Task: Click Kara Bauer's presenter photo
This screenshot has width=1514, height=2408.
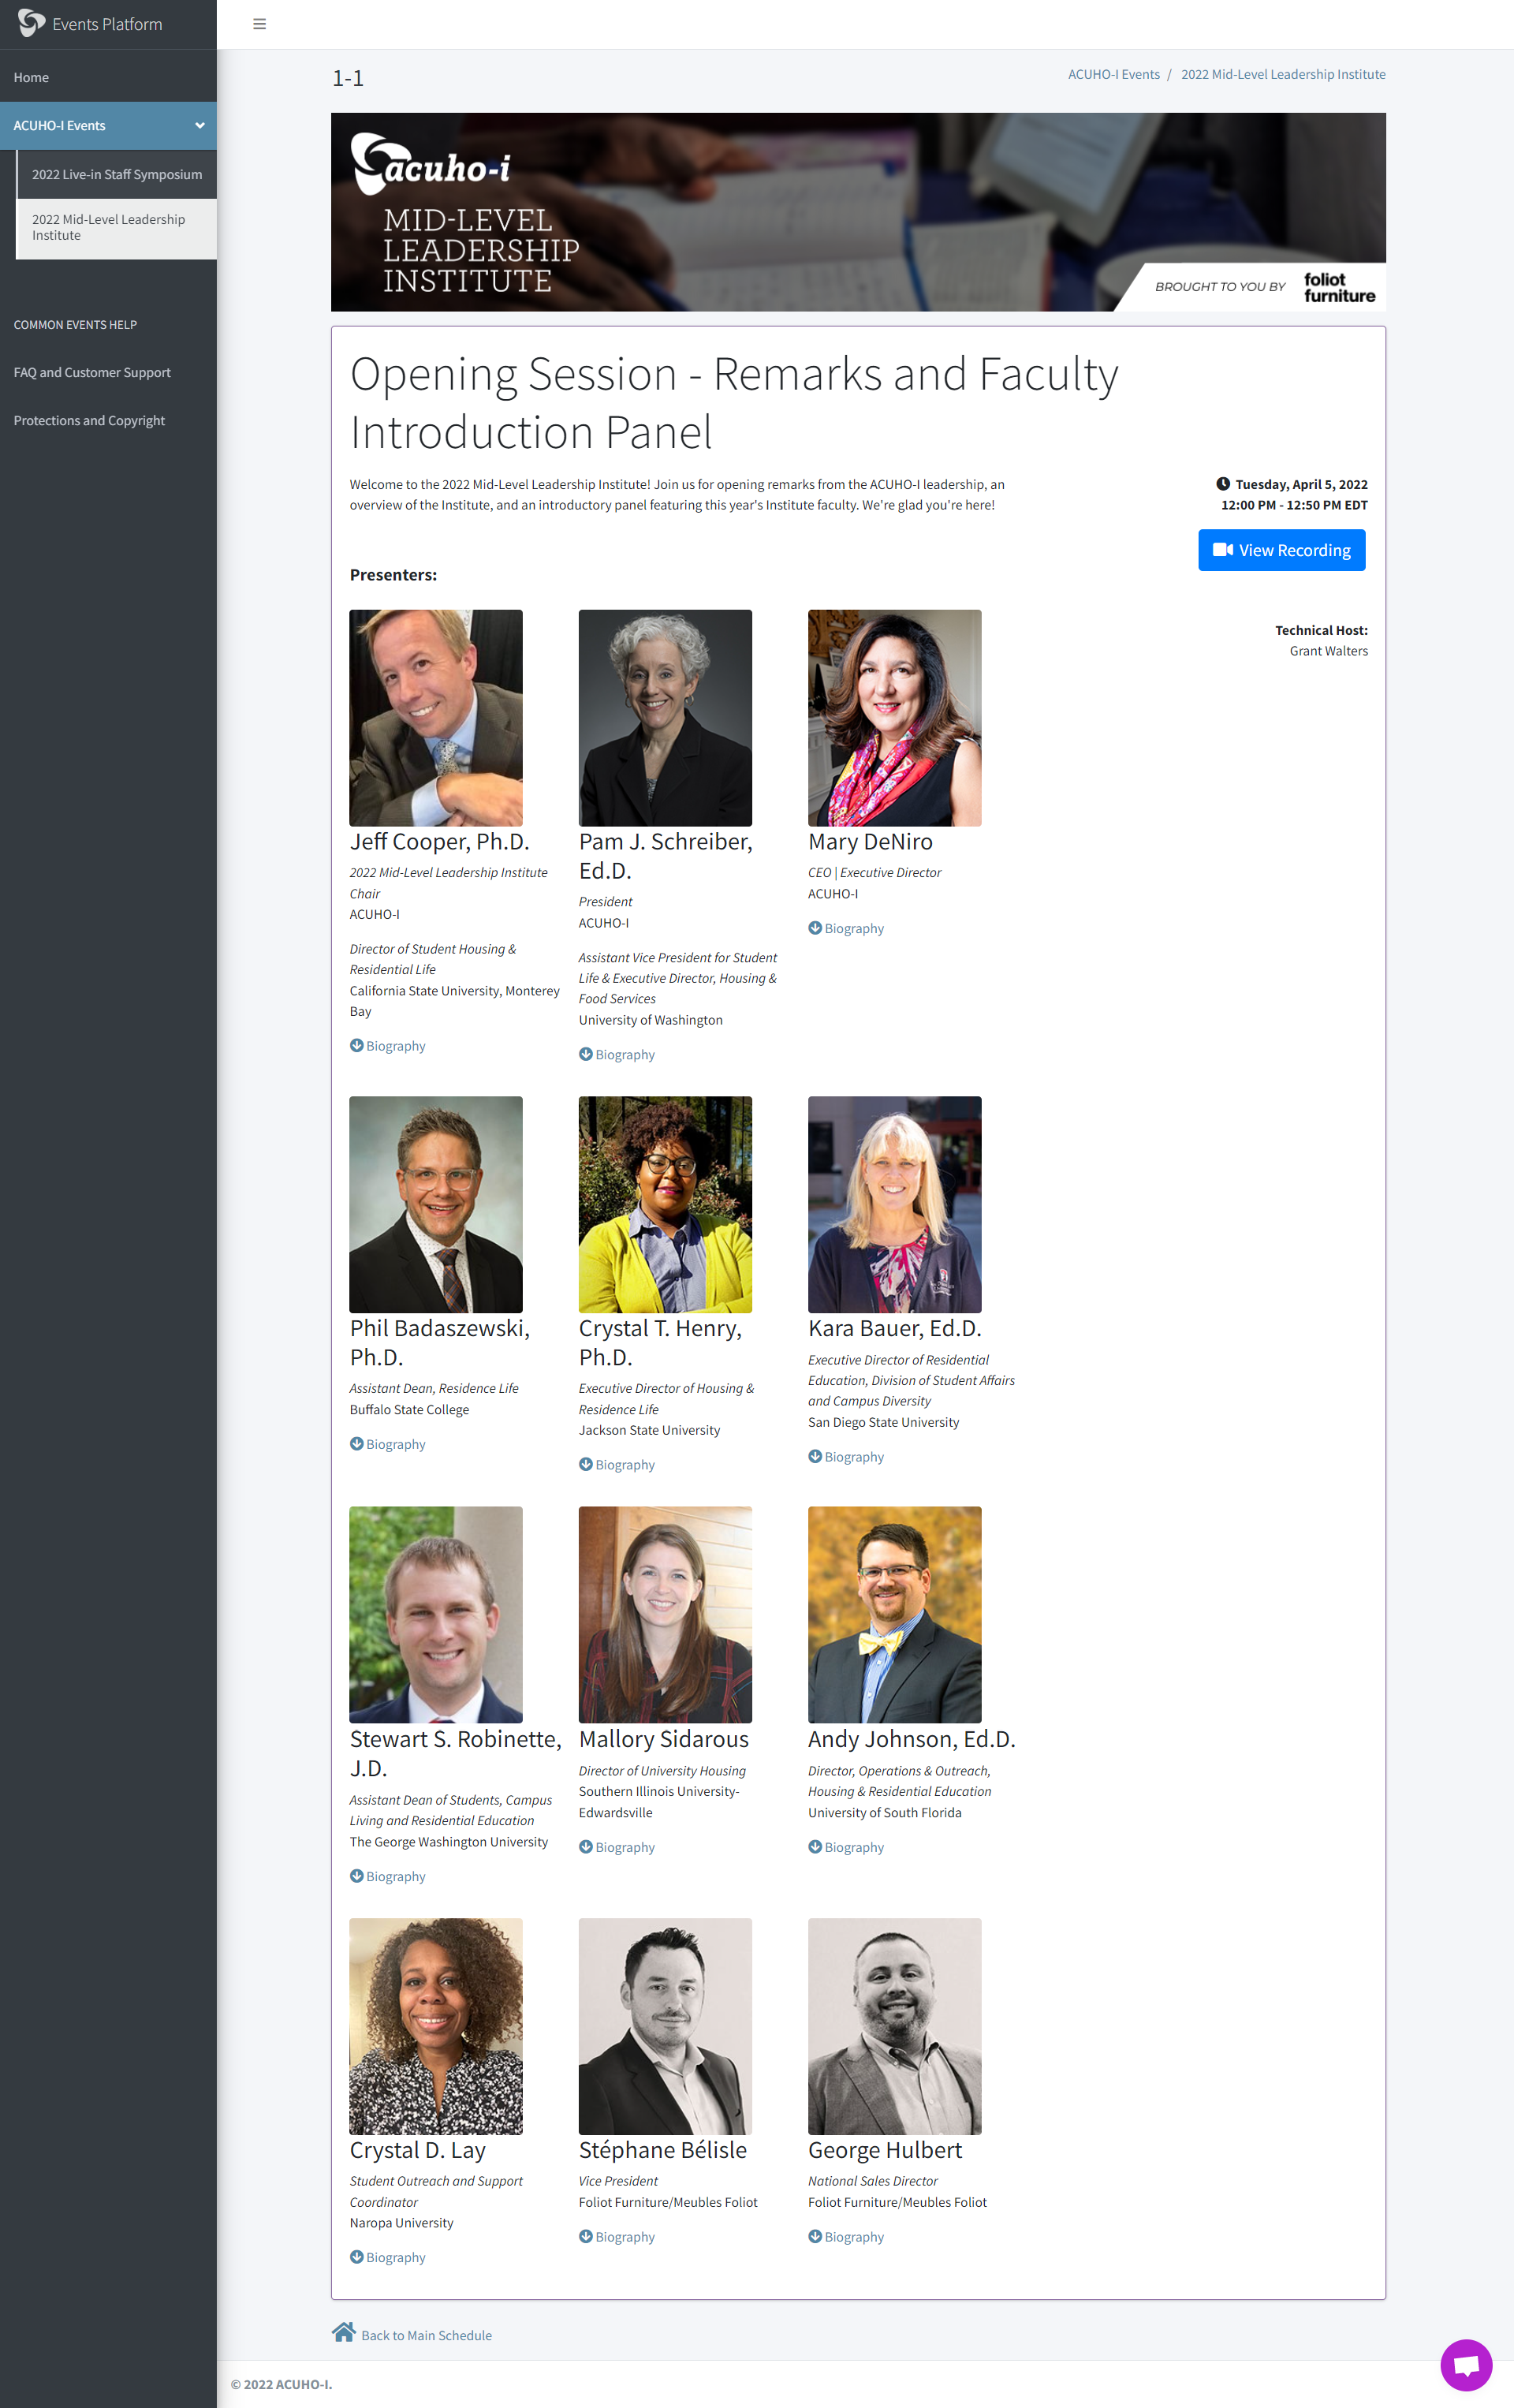Action: [895, 1204]
